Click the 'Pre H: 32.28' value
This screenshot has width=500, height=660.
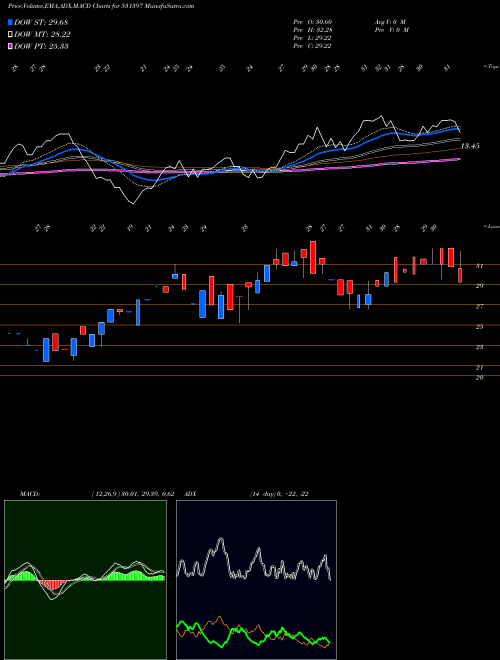click(313, 30)
